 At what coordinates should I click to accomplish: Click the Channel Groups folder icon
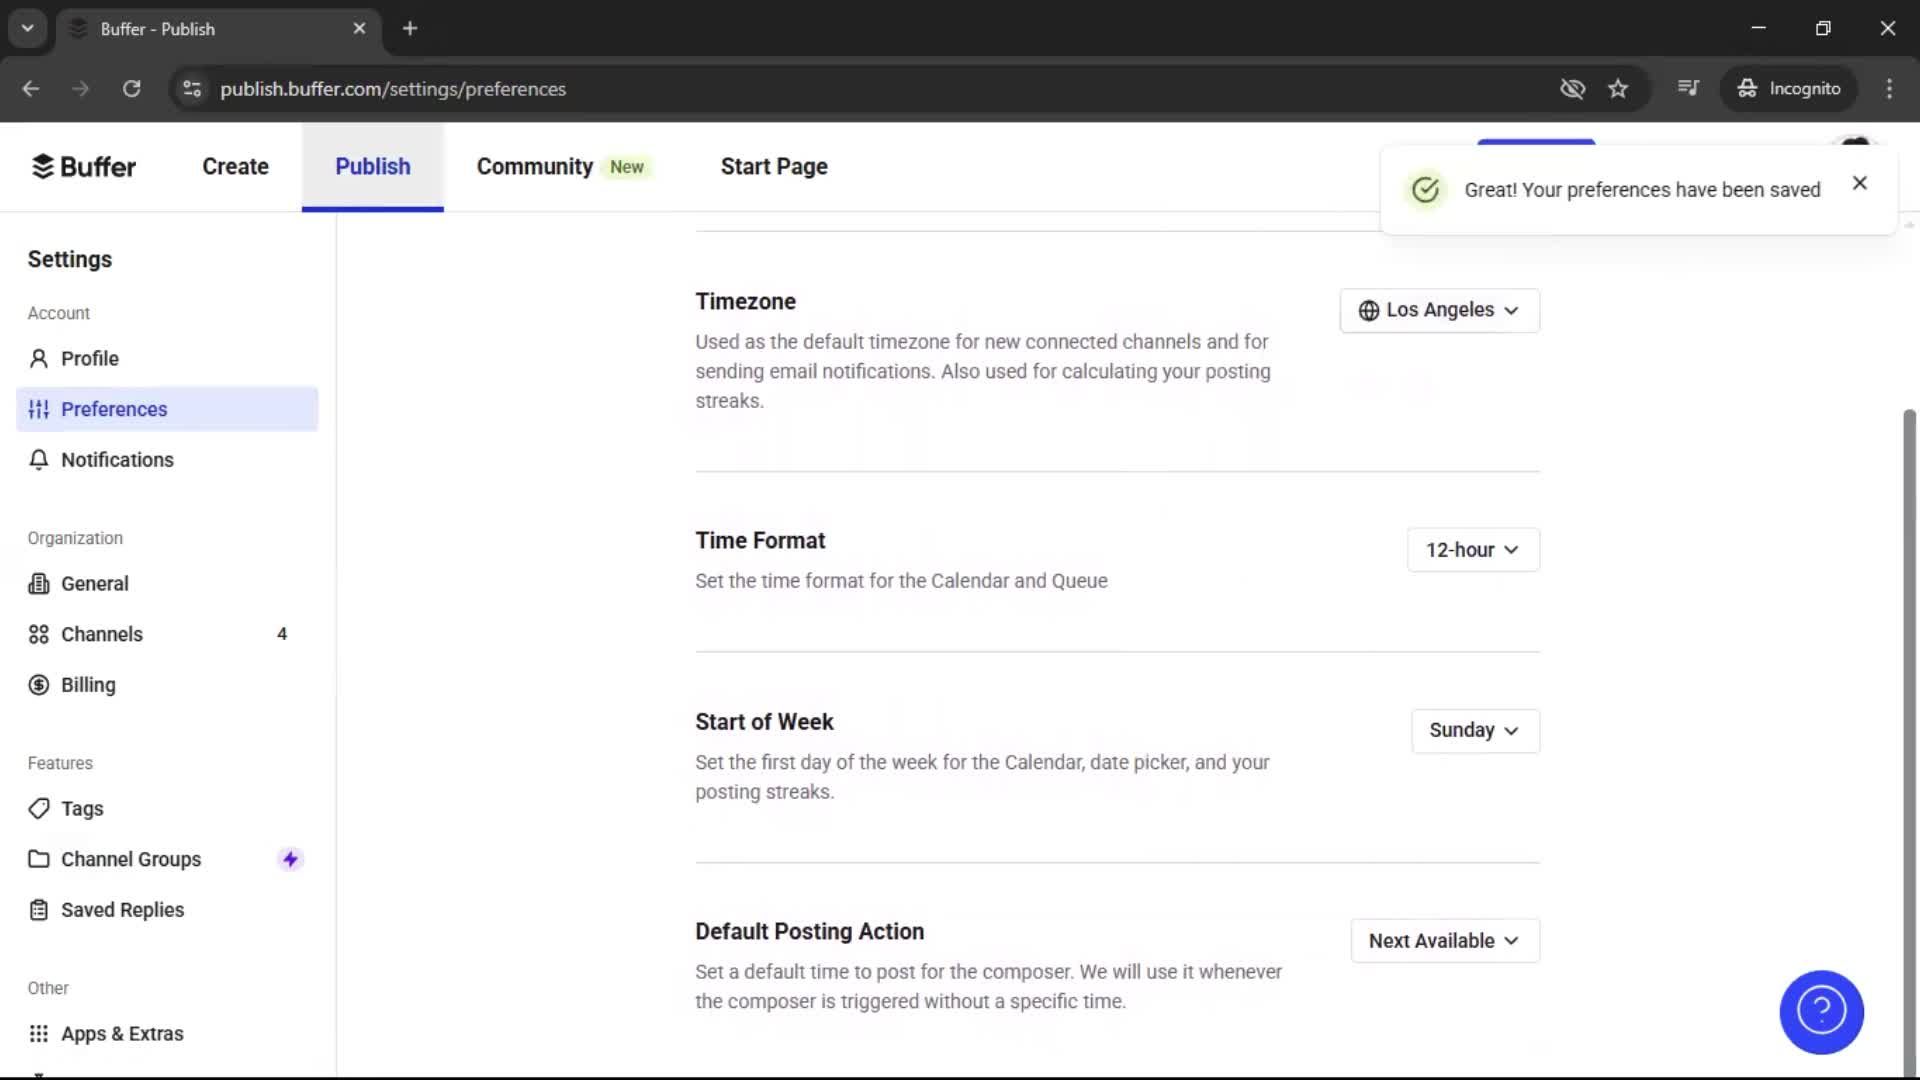click(x=38, y=858)
